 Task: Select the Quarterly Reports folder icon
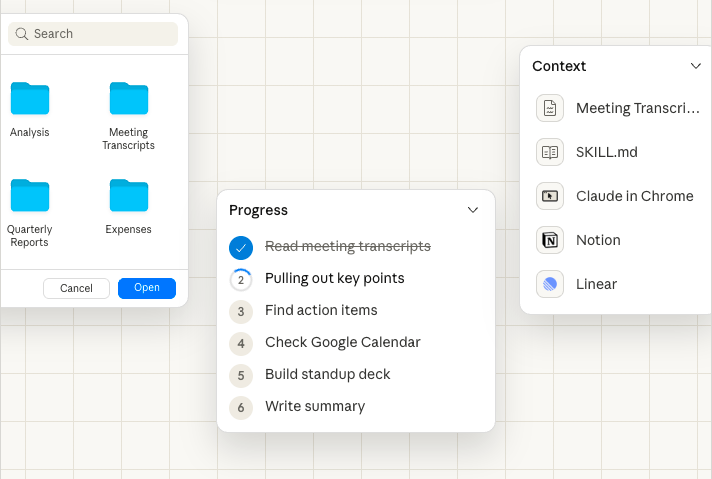click(x=30, y=195)
